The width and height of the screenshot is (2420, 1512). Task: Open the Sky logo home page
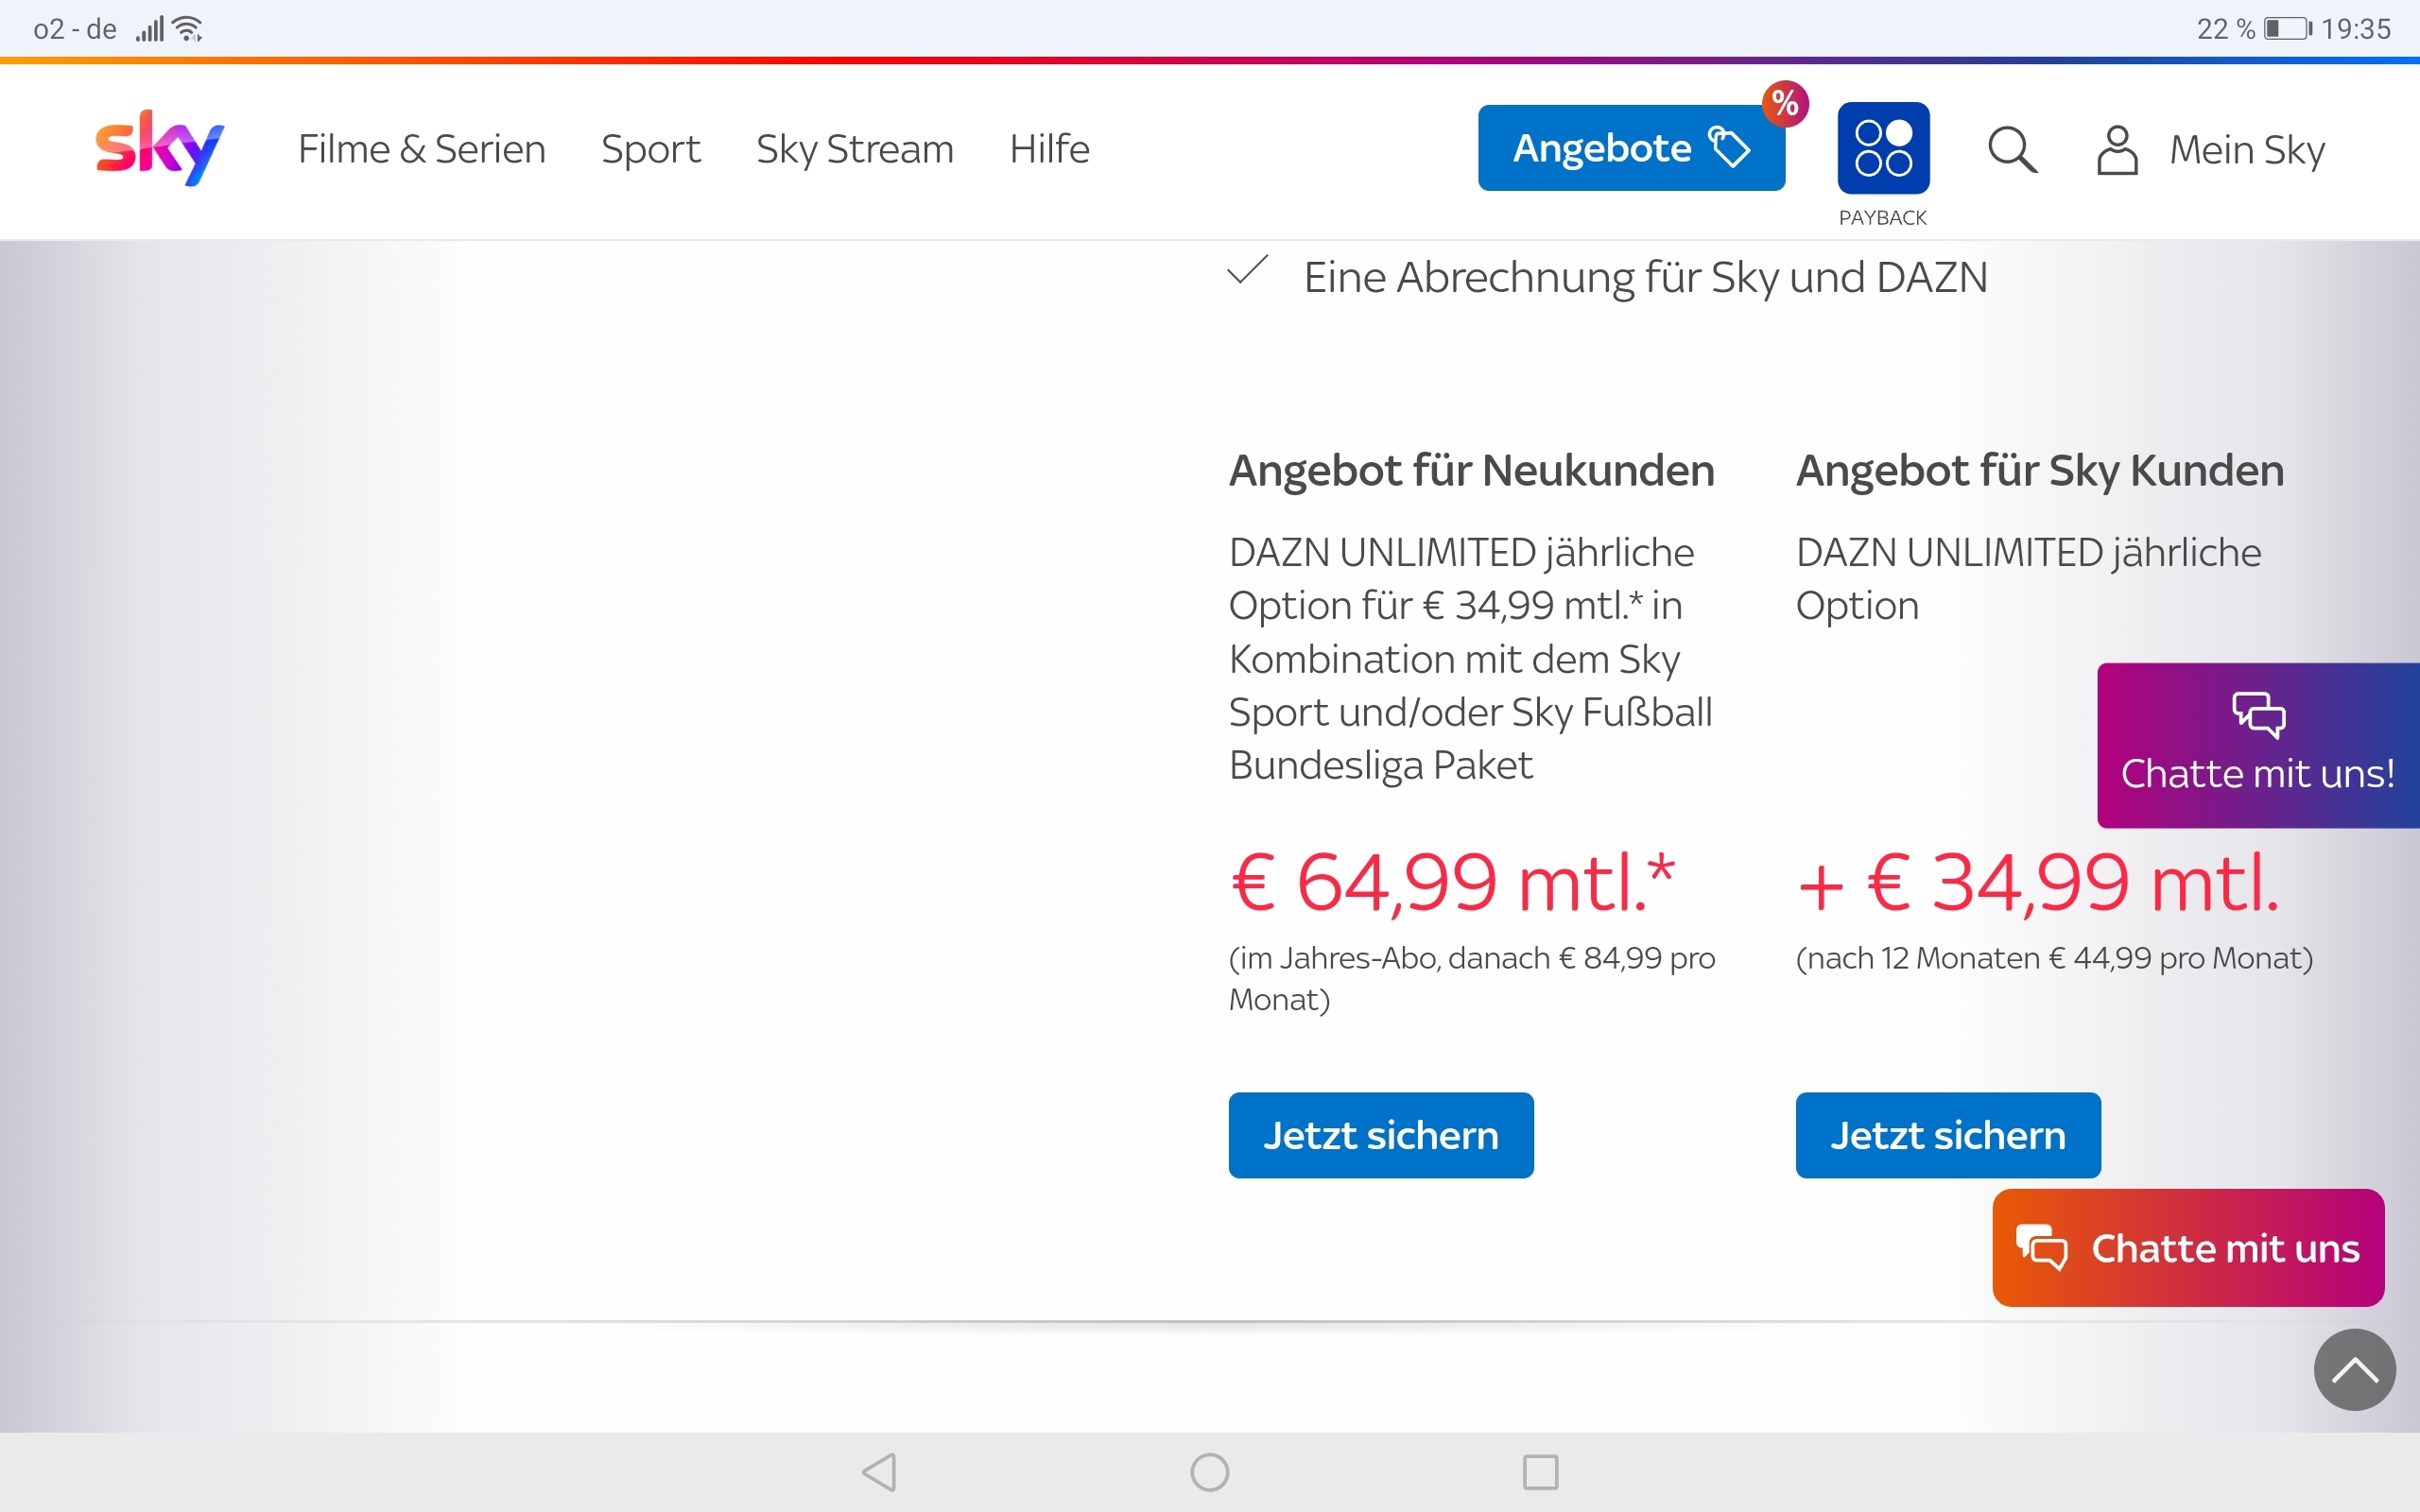coord(159,148)
